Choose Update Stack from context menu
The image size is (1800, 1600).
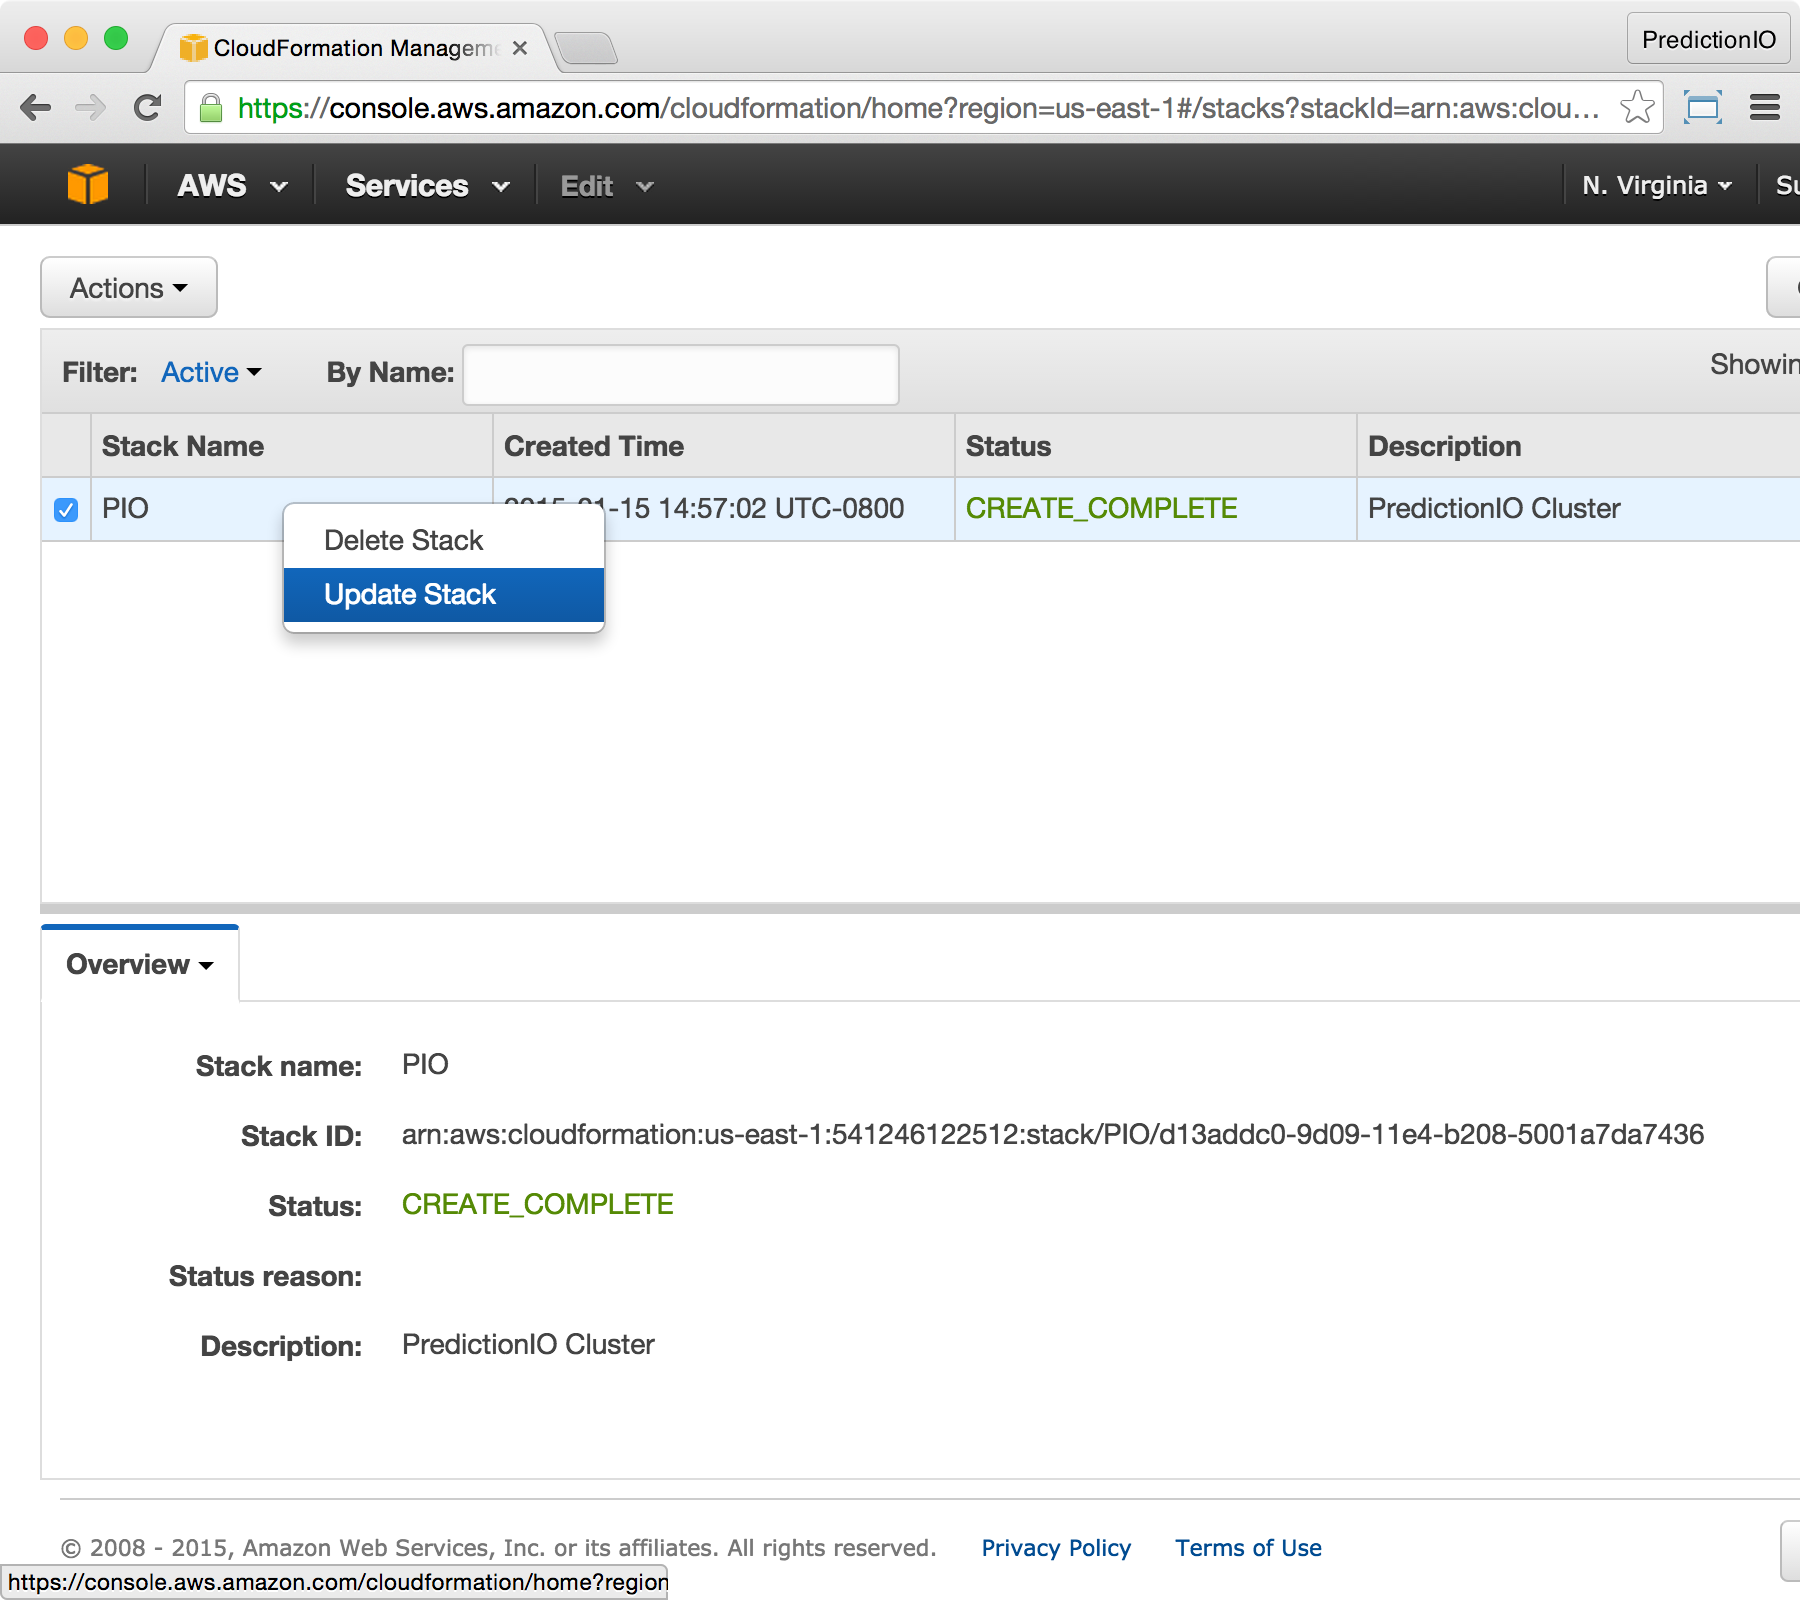[410, 595]
